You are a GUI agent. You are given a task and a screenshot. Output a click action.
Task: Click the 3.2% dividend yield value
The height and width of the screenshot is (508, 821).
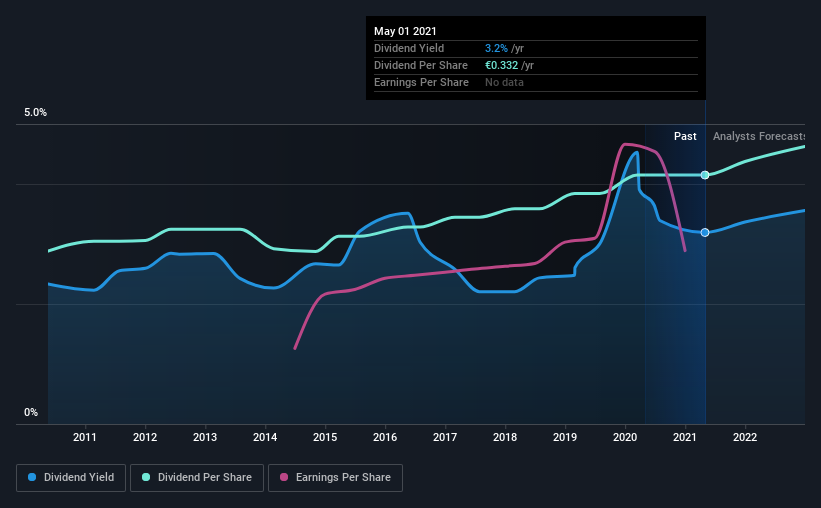coord(496,49)
